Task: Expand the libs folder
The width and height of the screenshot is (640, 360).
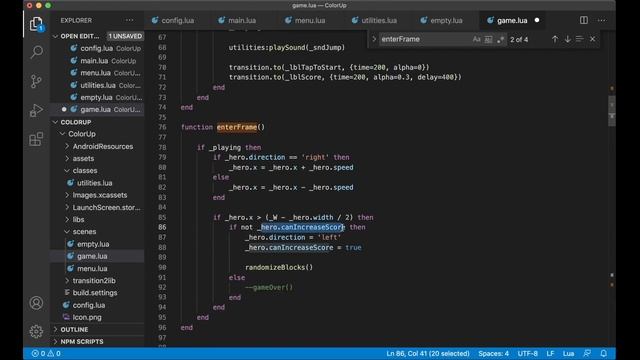Action: 67,220
